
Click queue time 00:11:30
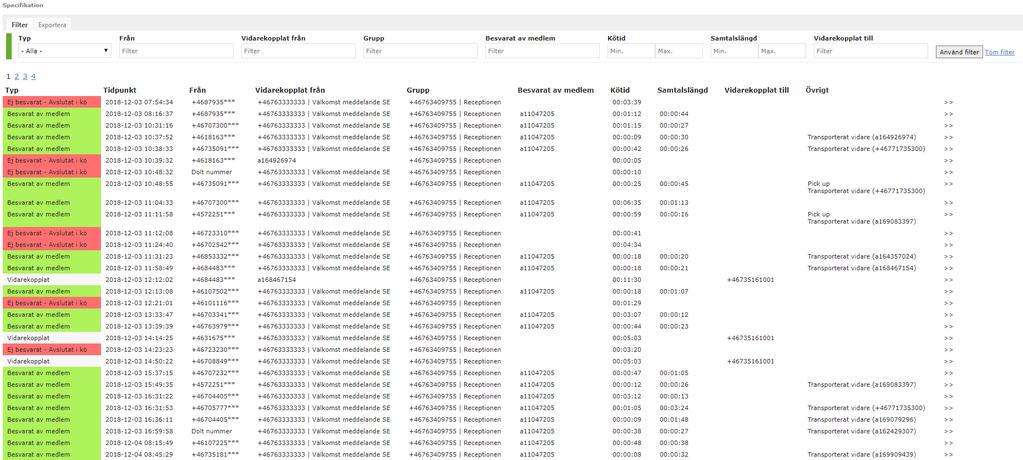point(627,279)
